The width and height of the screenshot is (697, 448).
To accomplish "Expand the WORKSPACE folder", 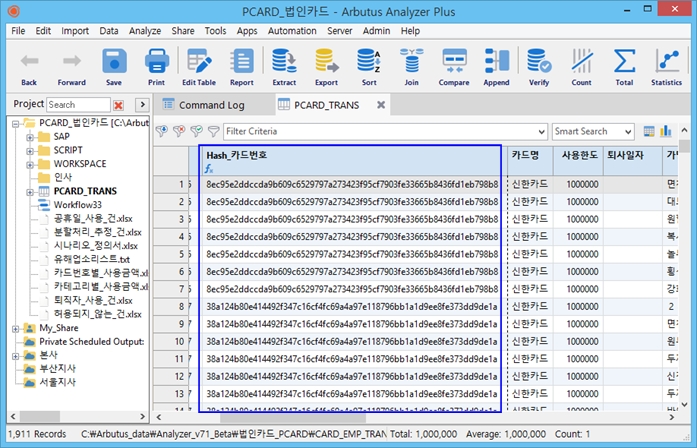I will pyautogui.click(x=30, y=165).
